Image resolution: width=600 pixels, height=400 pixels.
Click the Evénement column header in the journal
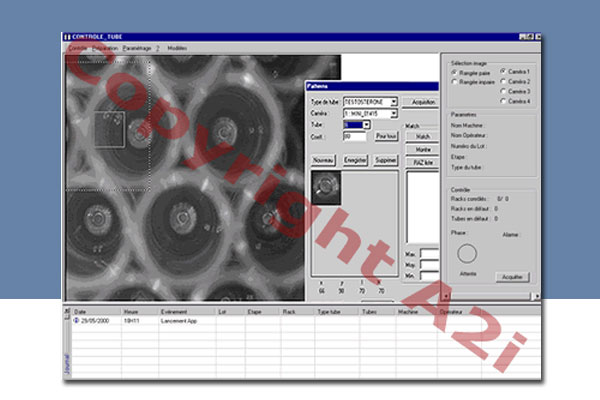point(175,311)
